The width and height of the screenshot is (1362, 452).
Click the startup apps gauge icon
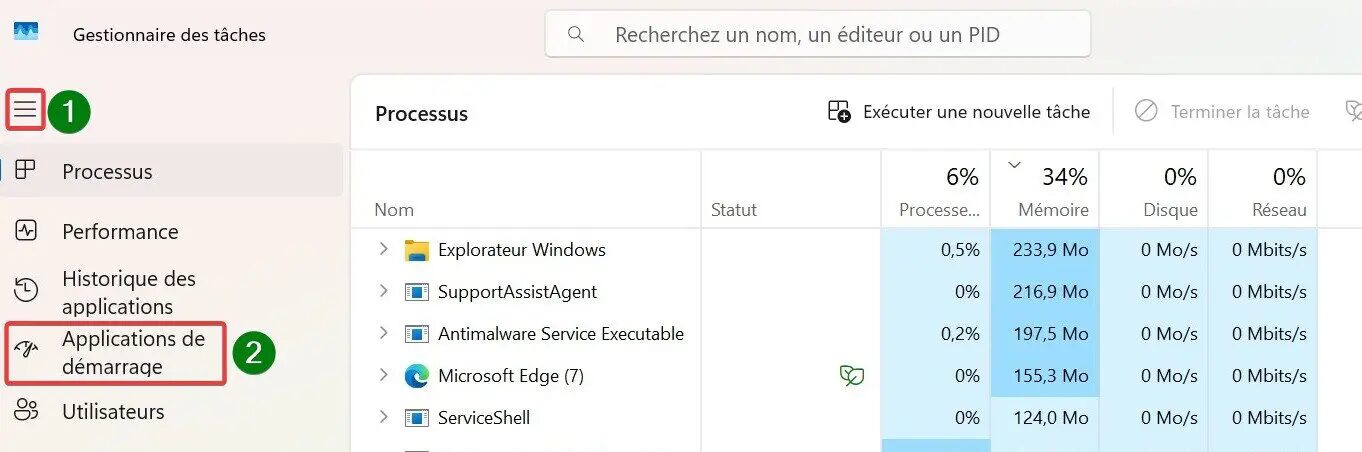26,351
